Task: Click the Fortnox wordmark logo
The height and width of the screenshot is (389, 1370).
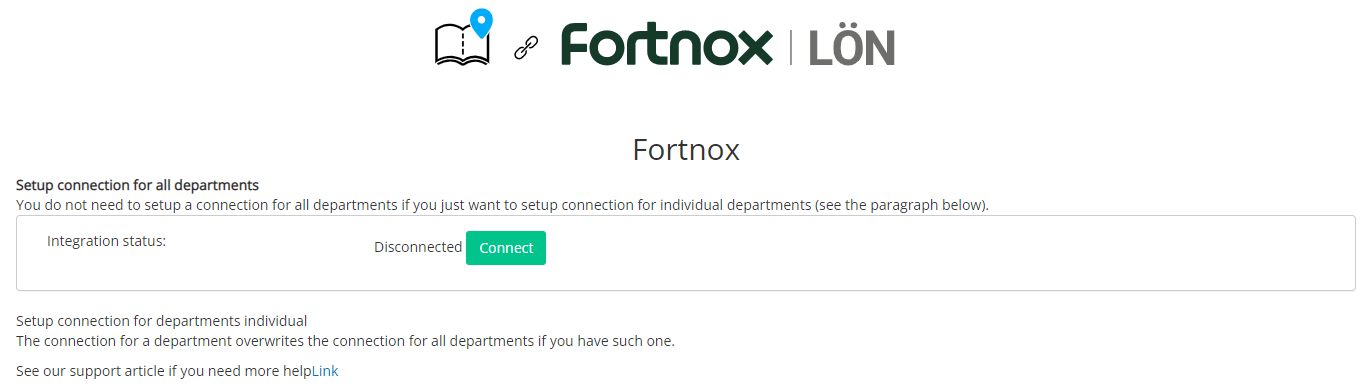Action: [667, 45]
